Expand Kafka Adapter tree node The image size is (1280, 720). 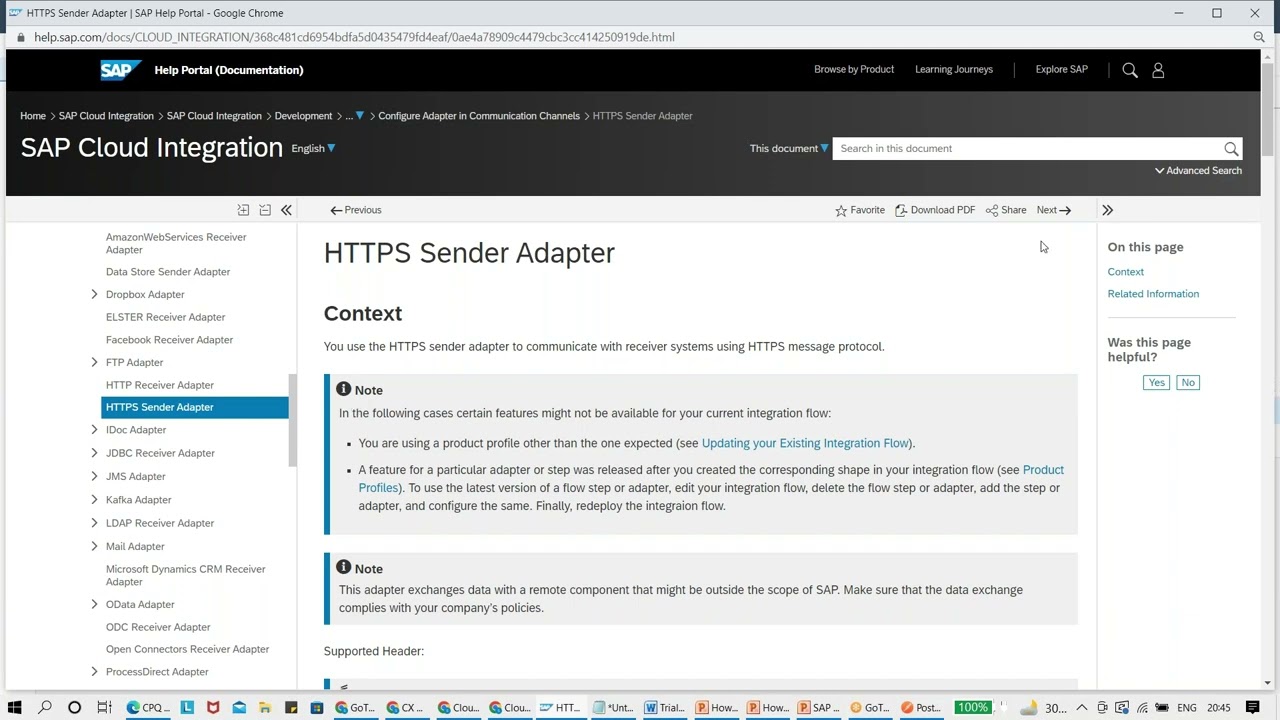(95, 500)
